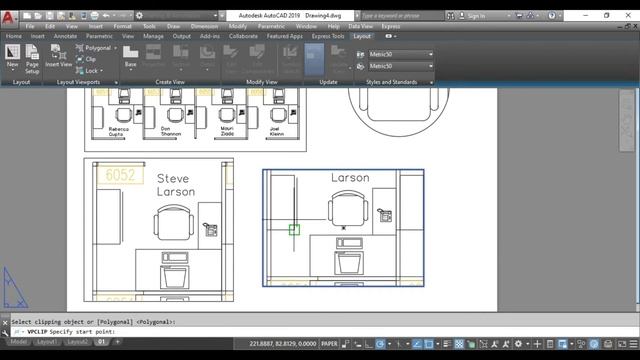
Task: Switch to the Annotate ribbon tab
Action: pos(65,36)
